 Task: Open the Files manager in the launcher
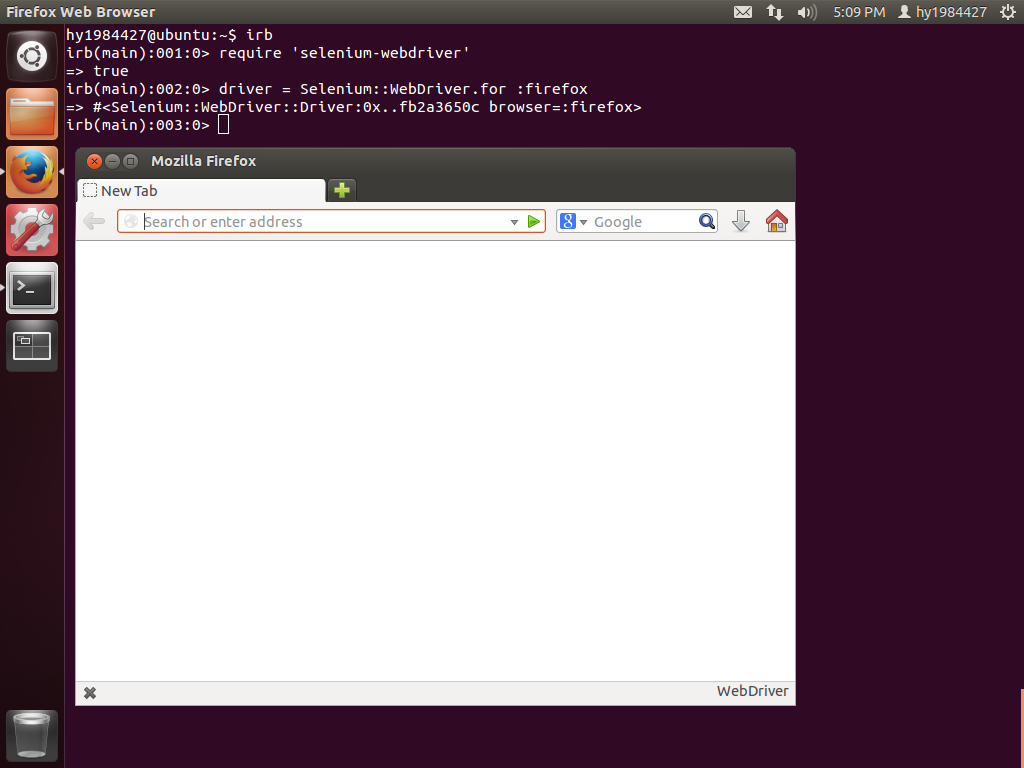click(x=32, y=114)
